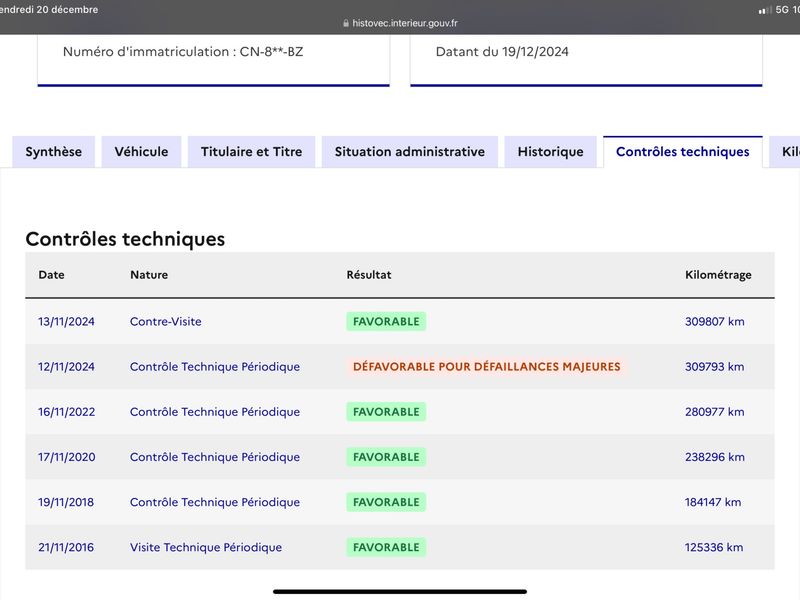Tap the cellular signal bars icon
This screenshot has width=800, height=600.
pos(764,10)
